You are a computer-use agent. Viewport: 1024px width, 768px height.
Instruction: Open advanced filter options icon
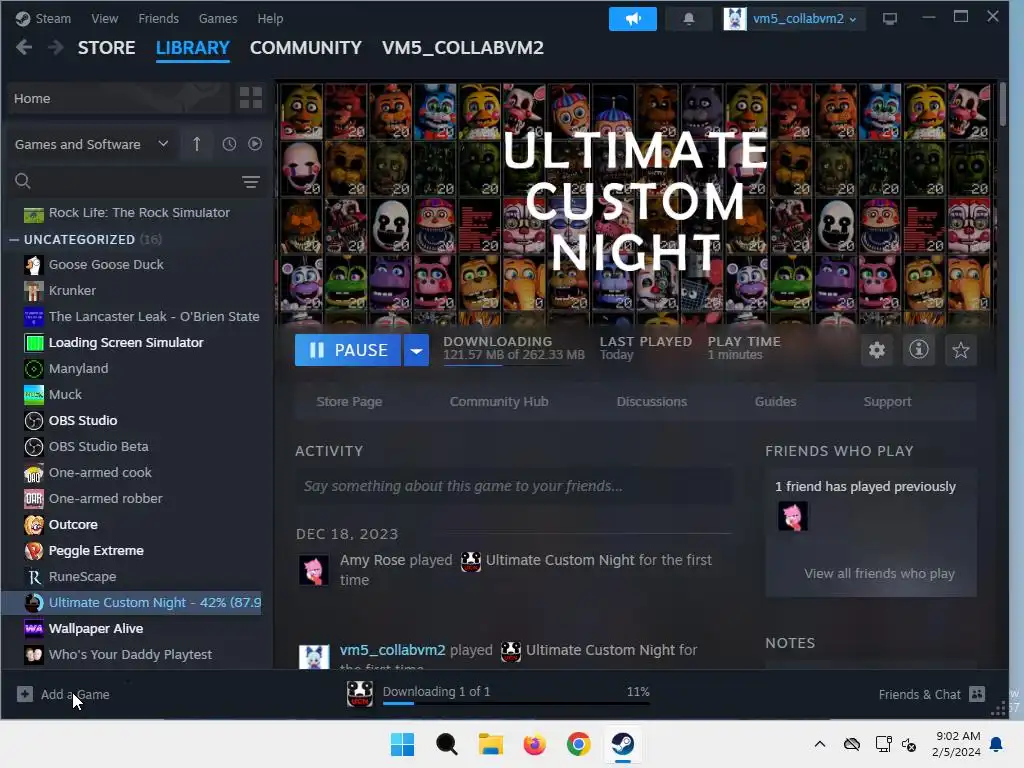click(x=251, y=182)
